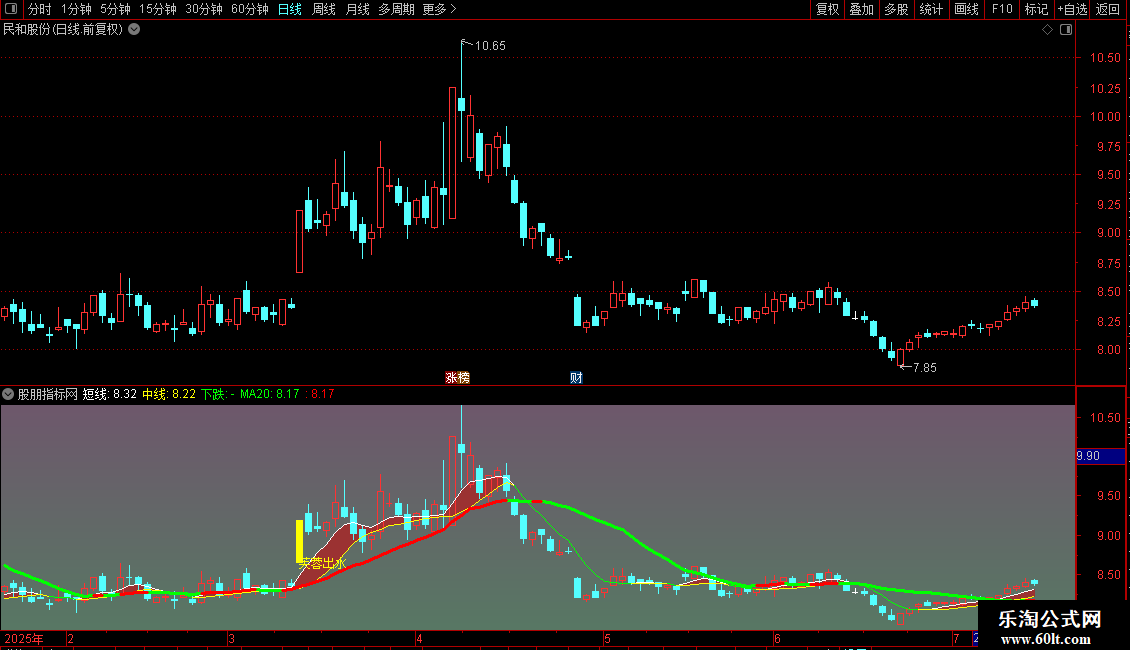Screen dimensions: 1130x650
Task: Activate the 画线 drawing tool
Action: click(x=966, y=9)
